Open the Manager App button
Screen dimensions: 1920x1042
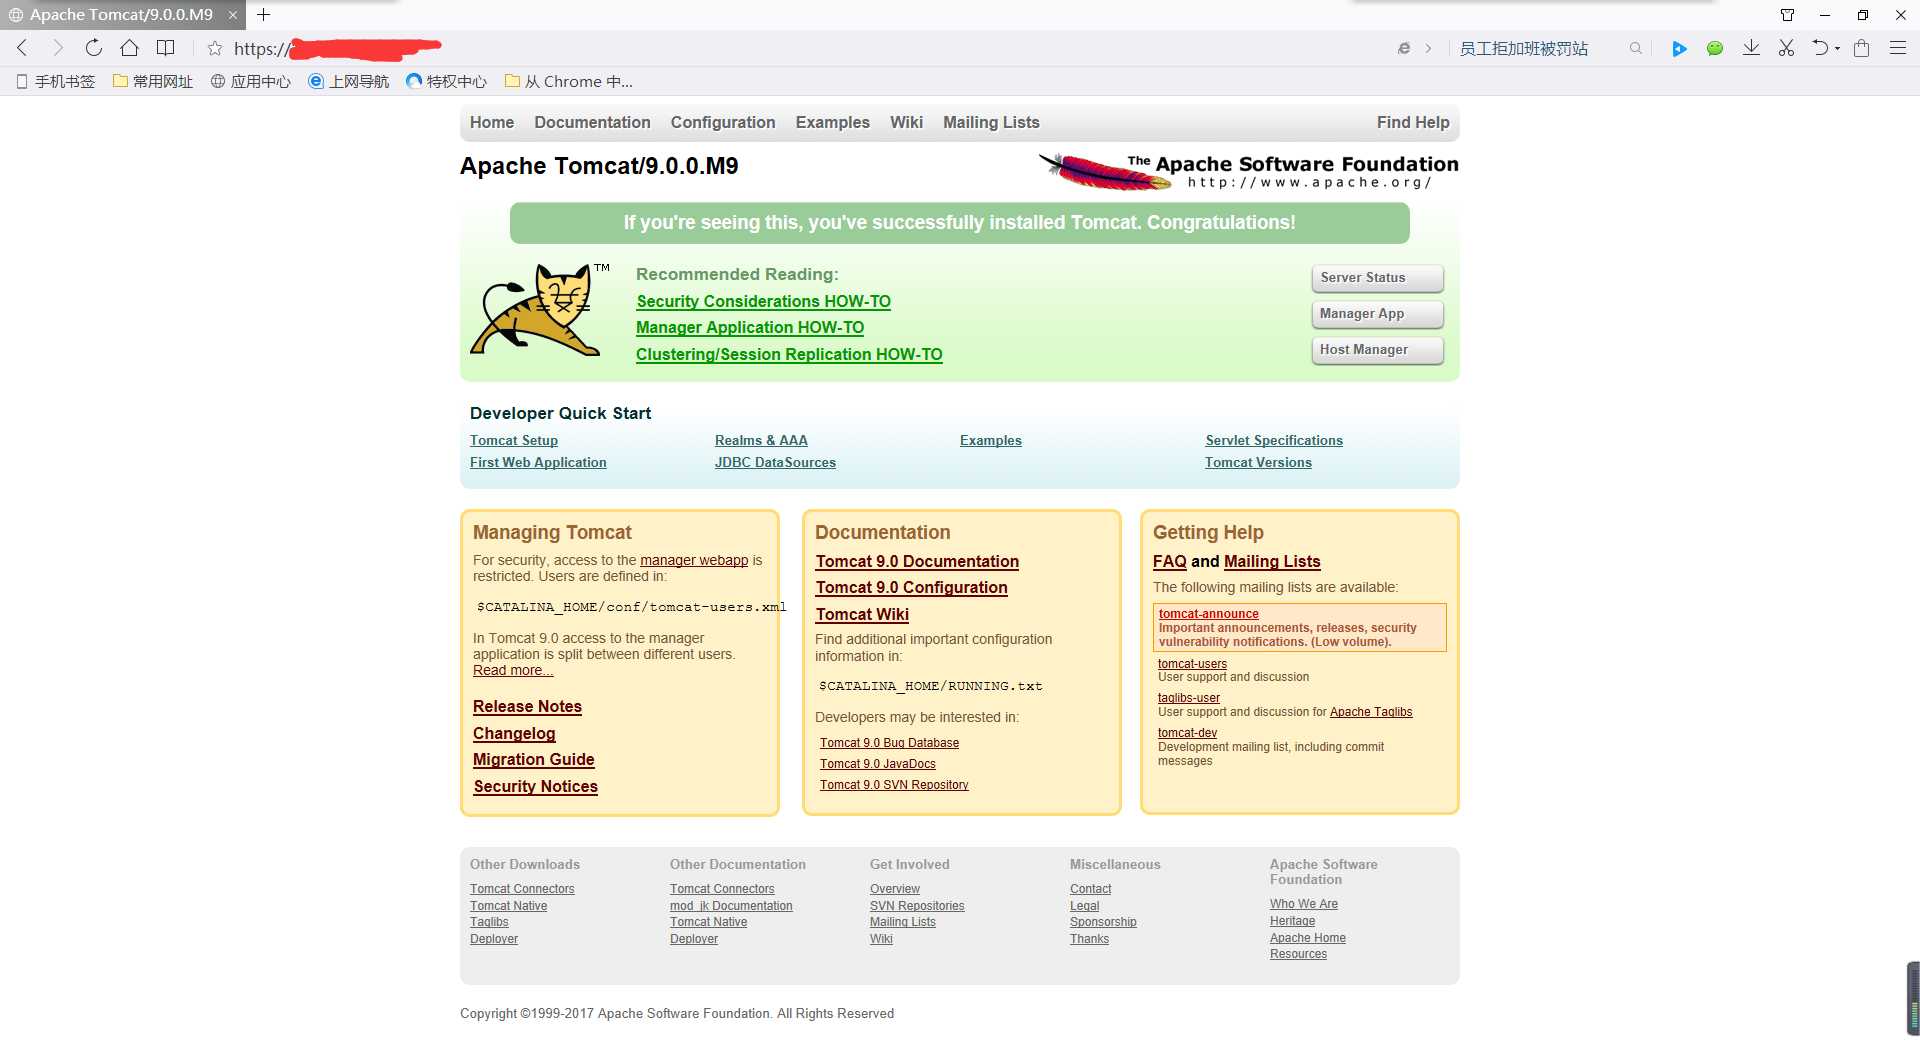click(1377, 314)
